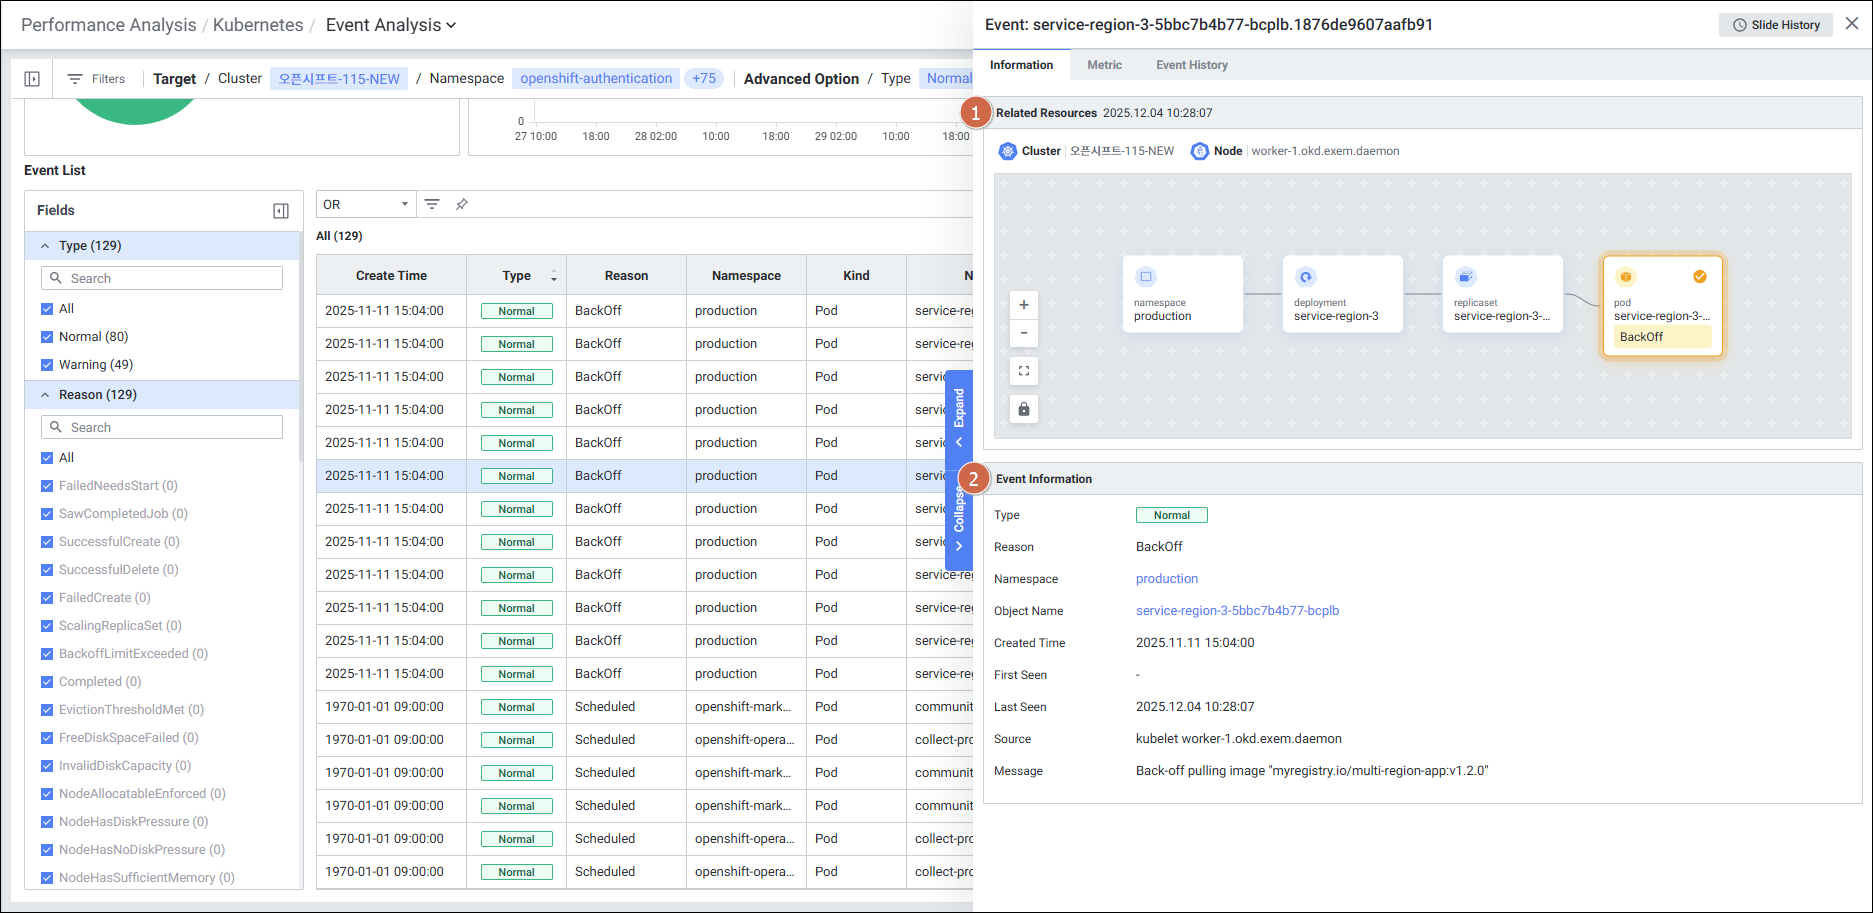
Task: Toggle the FailedNeedsStart reason checkbox
Action: click(x=47, y=486)
